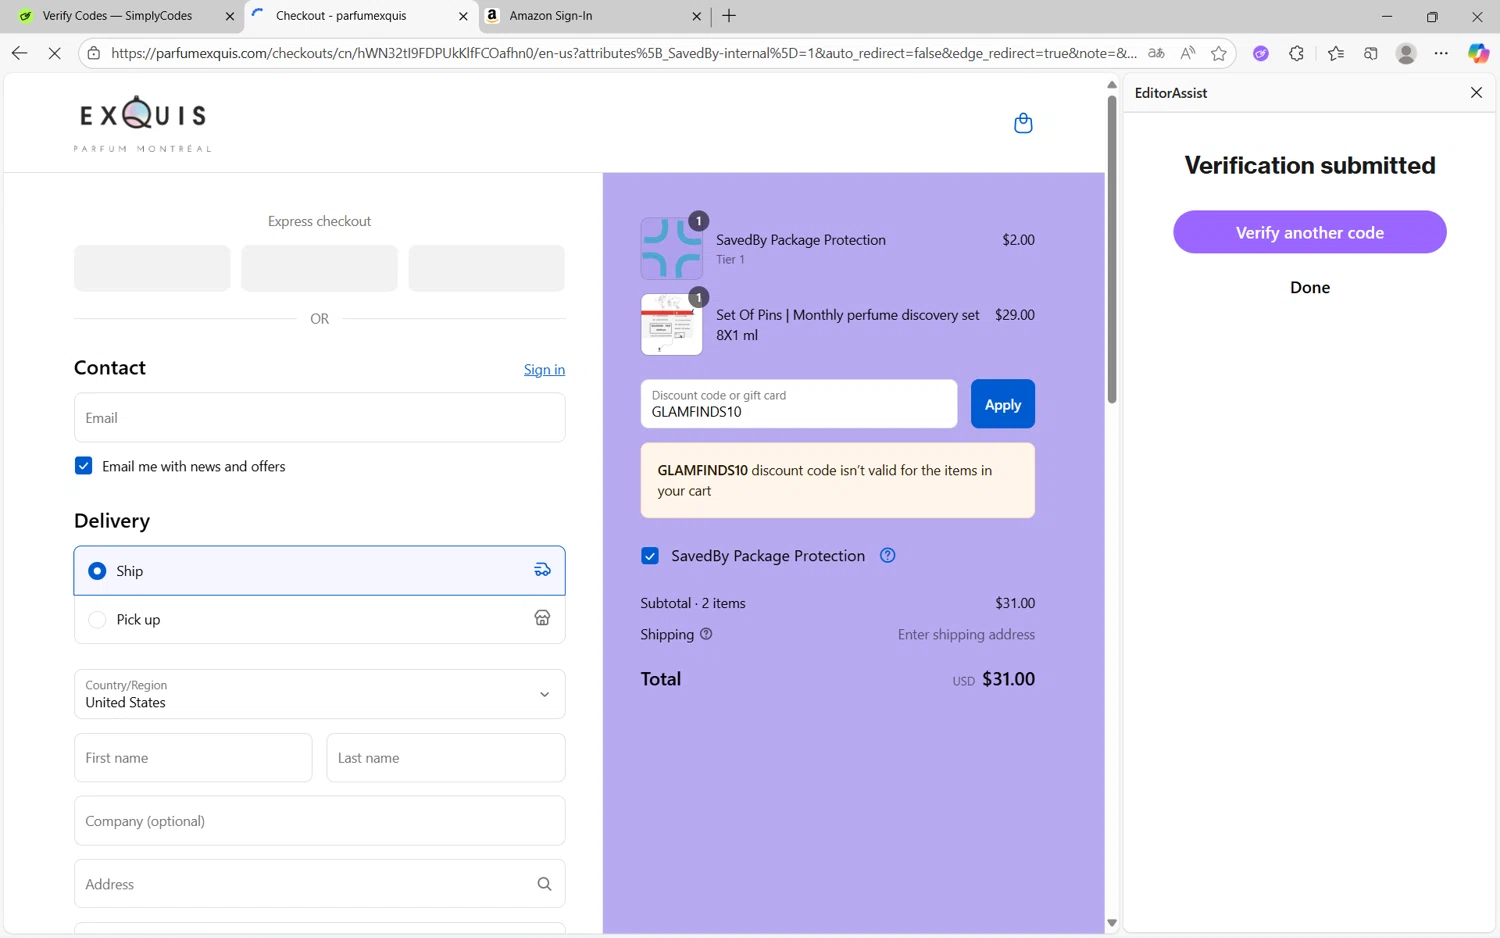Screen dimensions: 1500x938
Task: Open collections icon in toolbar
Action: coord(1371,53)
